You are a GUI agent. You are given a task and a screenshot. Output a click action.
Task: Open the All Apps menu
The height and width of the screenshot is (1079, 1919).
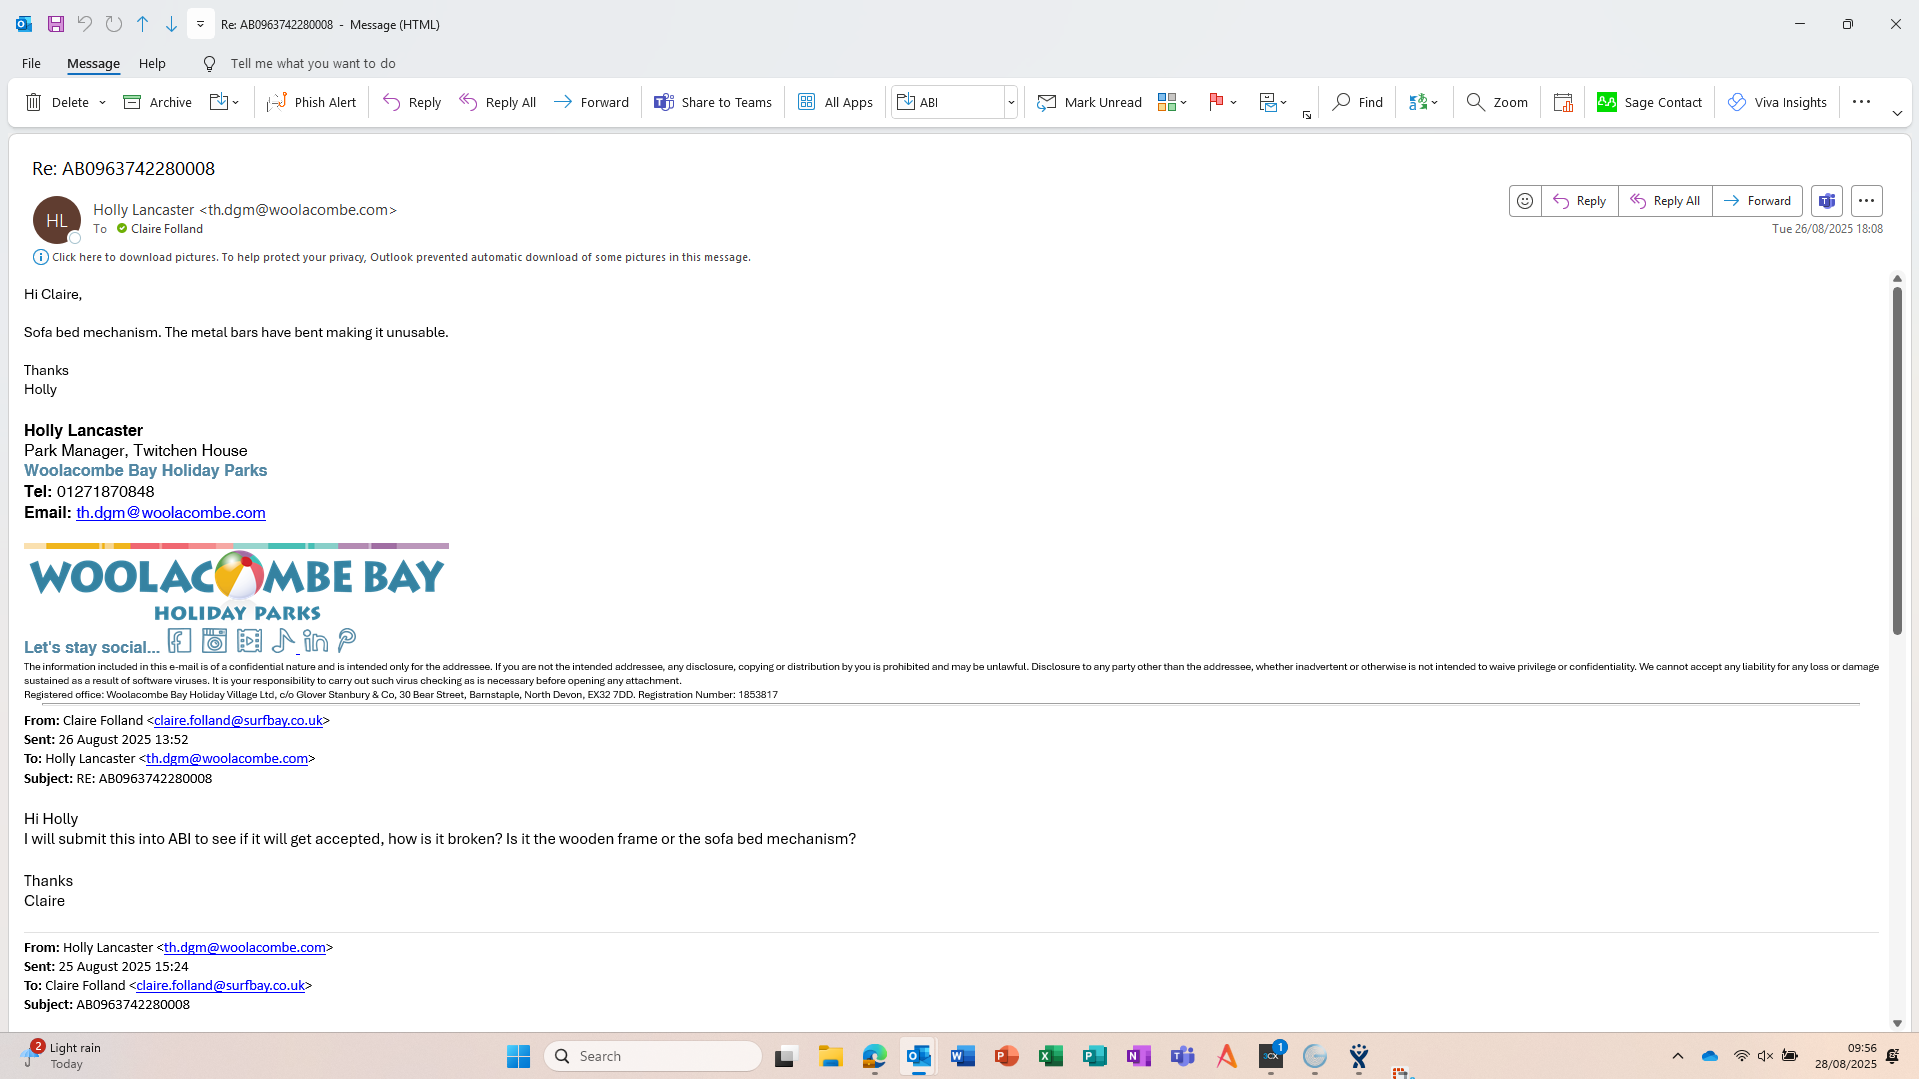tap(835, 102)
